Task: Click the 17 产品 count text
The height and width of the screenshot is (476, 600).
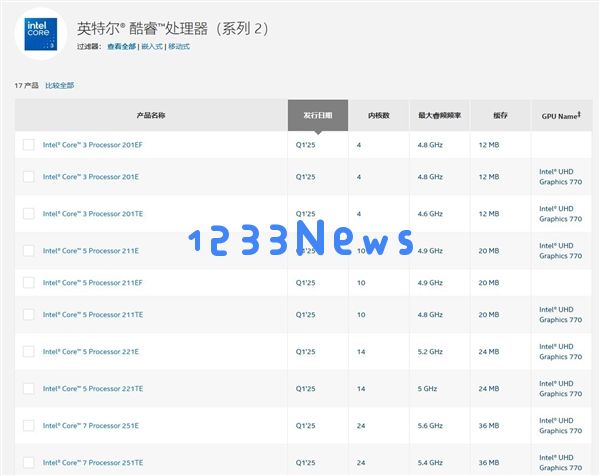Action: (26, 85)
